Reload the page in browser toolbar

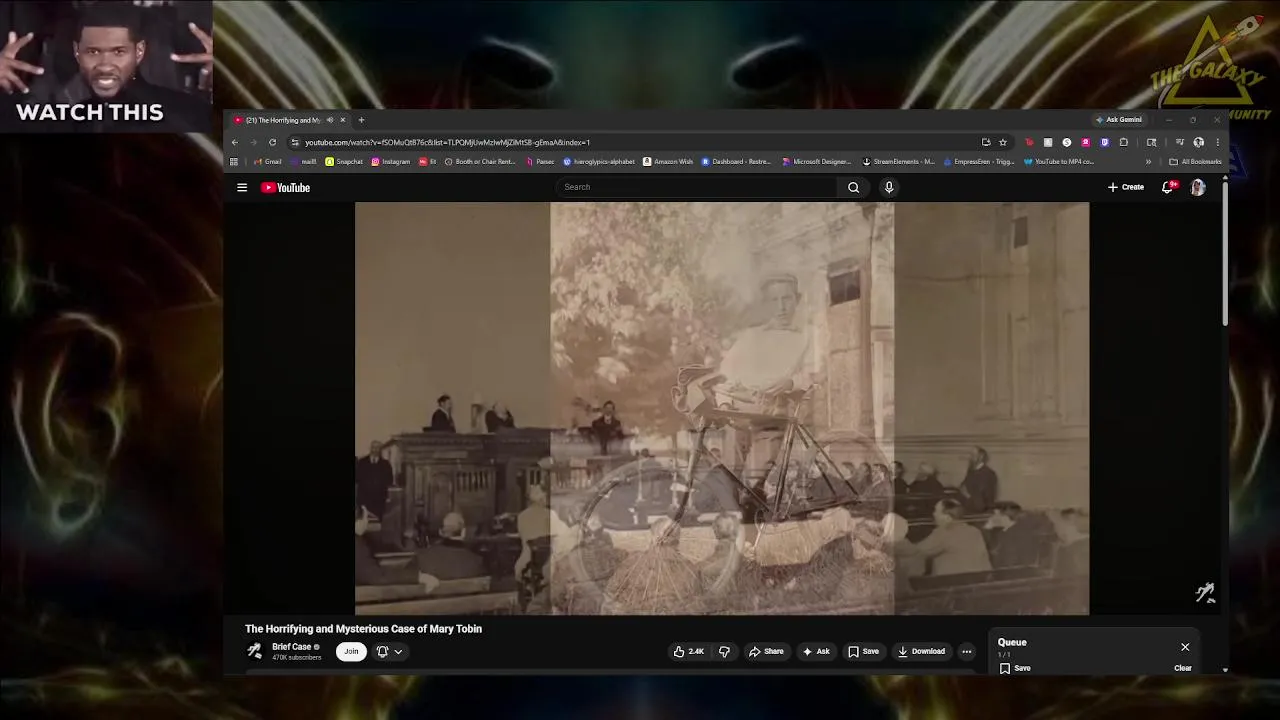272,142
